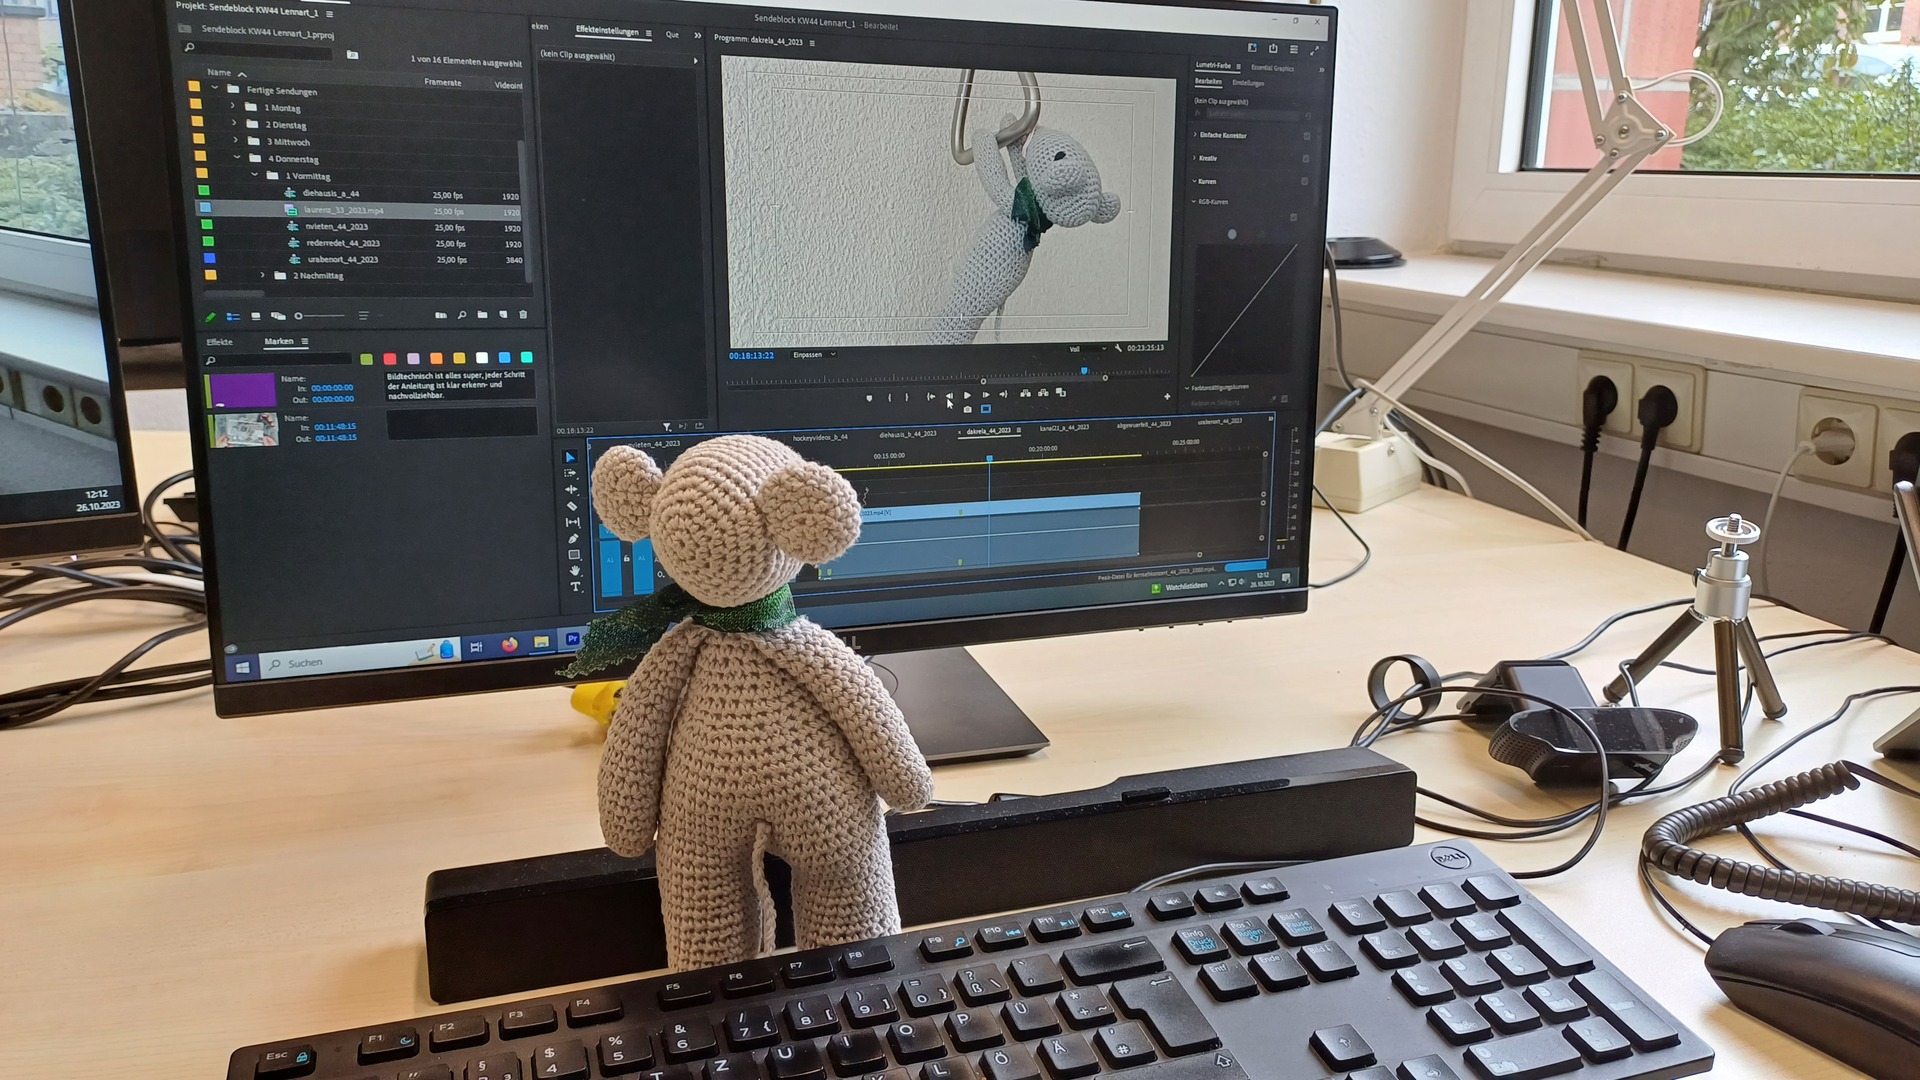This screenshot has height=1080, width=1920.
Task: Adjust the project panel thumbnail zoom slider
Action: (x=320, y=316)
